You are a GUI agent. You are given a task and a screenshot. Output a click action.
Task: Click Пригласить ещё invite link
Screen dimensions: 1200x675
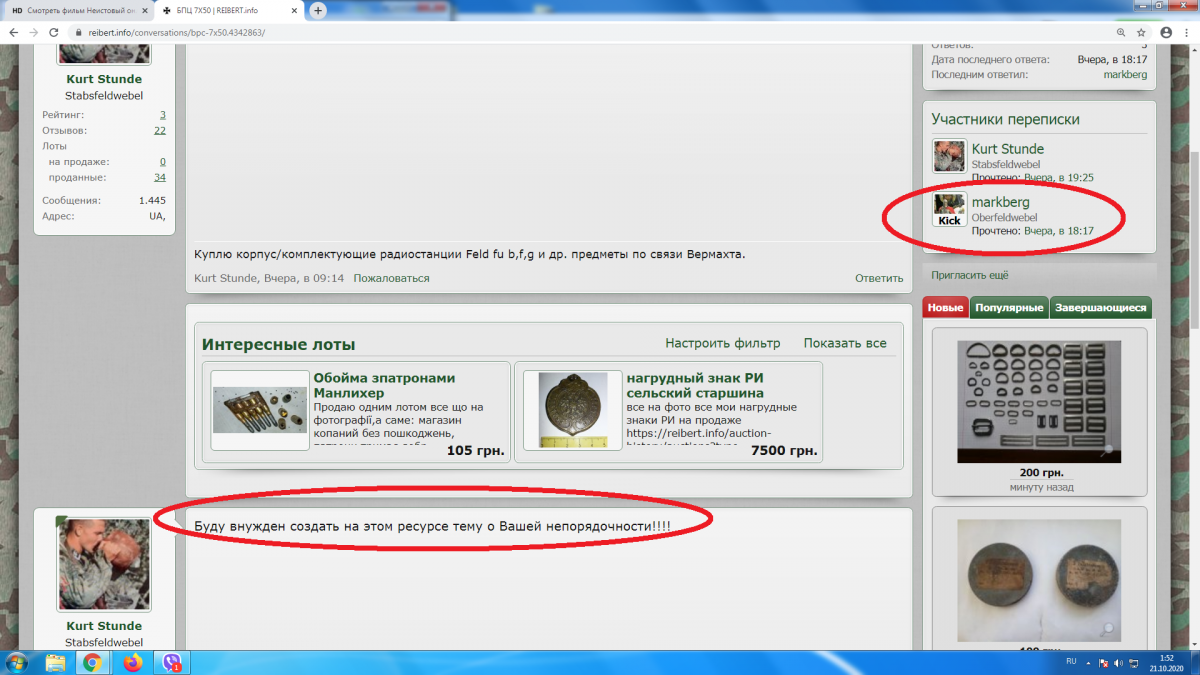coord(969,275)
